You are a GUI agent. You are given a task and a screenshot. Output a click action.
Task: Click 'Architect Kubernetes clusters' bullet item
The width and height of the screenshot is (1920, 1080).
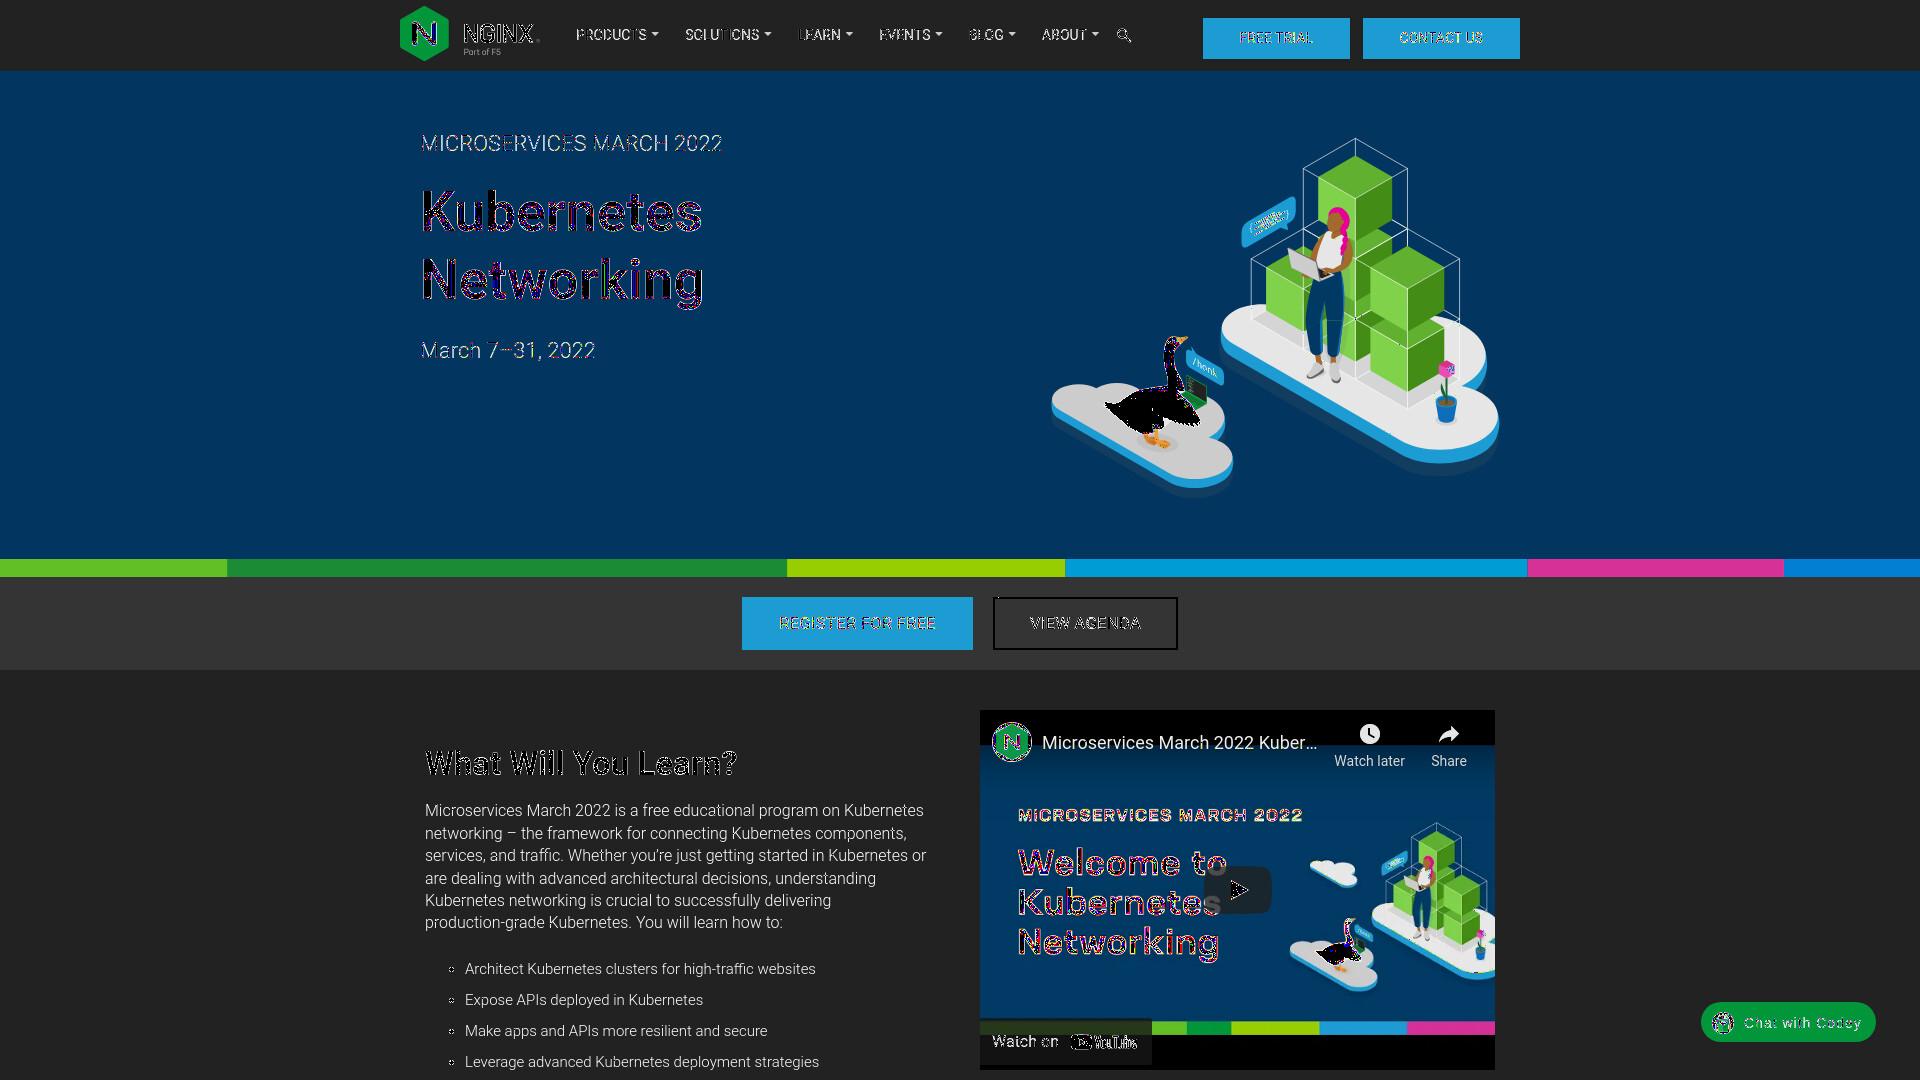pos(640,969)
